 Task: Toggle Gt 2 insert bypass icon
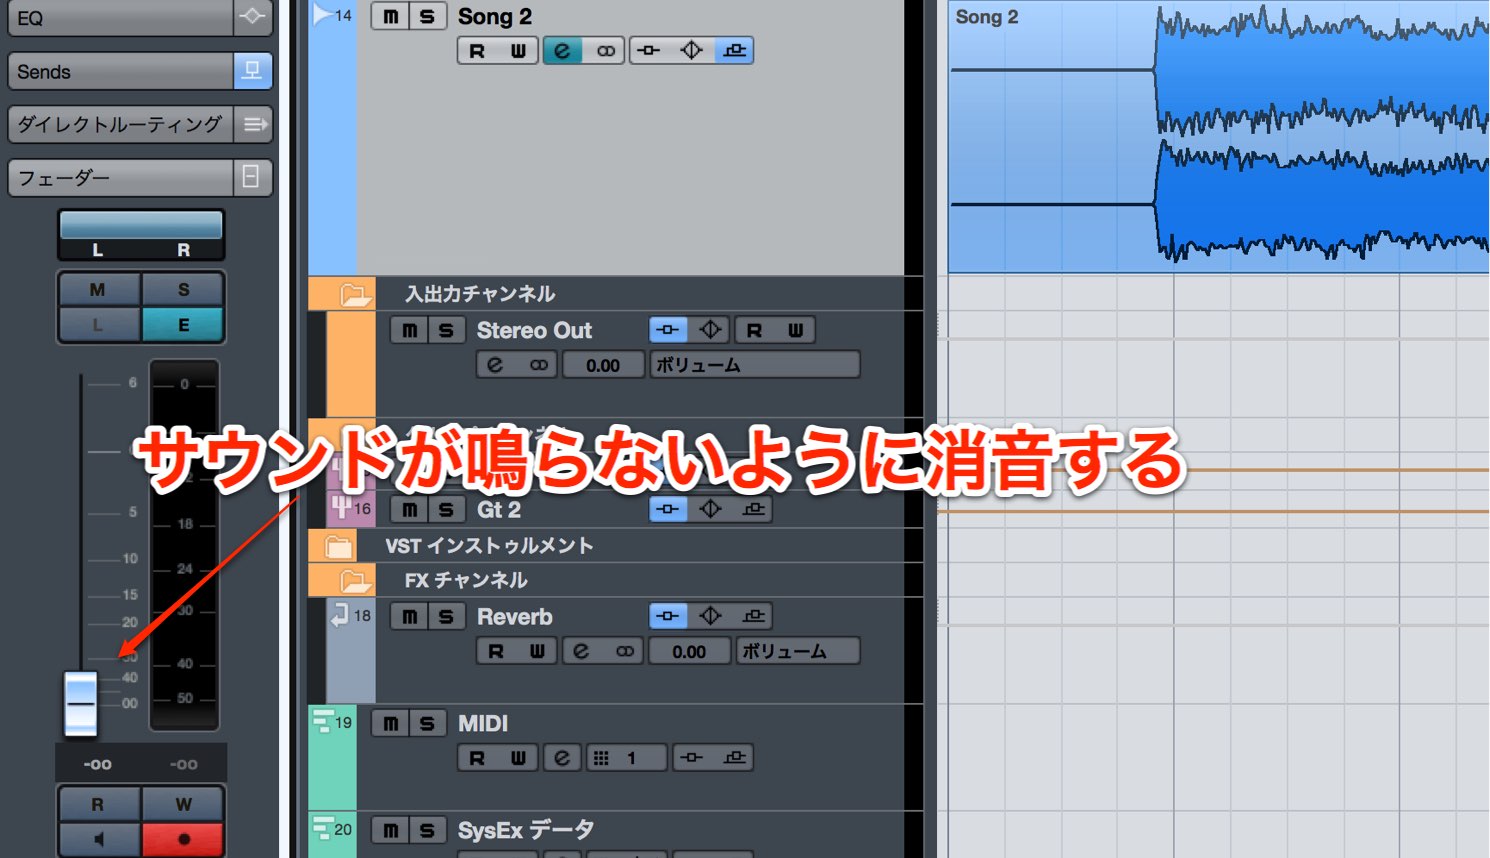tap(668, 509)
